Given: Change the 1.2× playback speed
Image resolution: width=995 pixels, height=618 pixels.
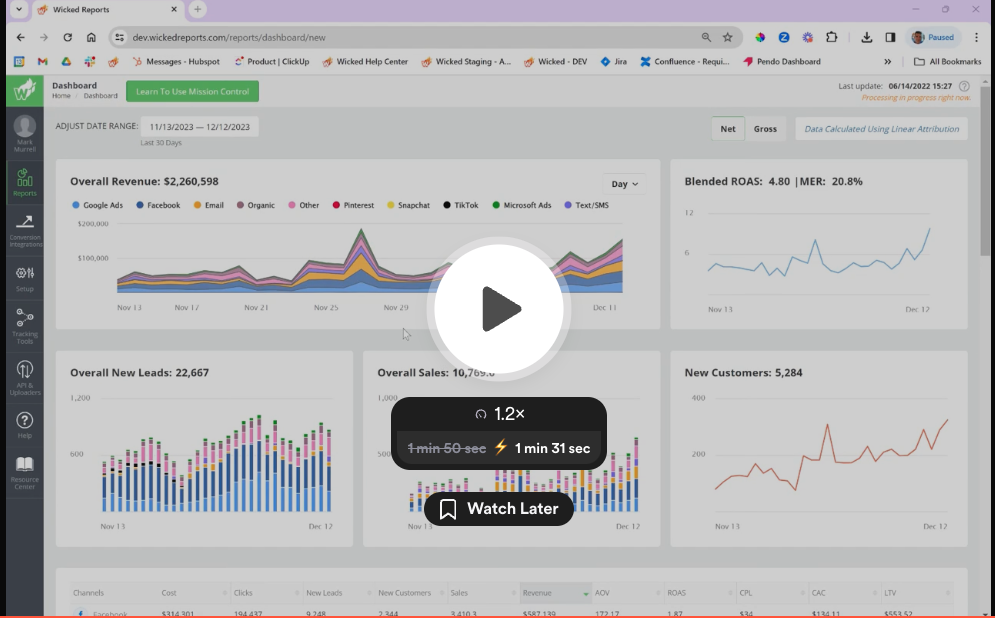Looking at the screenshot, I should pos(499,414).
